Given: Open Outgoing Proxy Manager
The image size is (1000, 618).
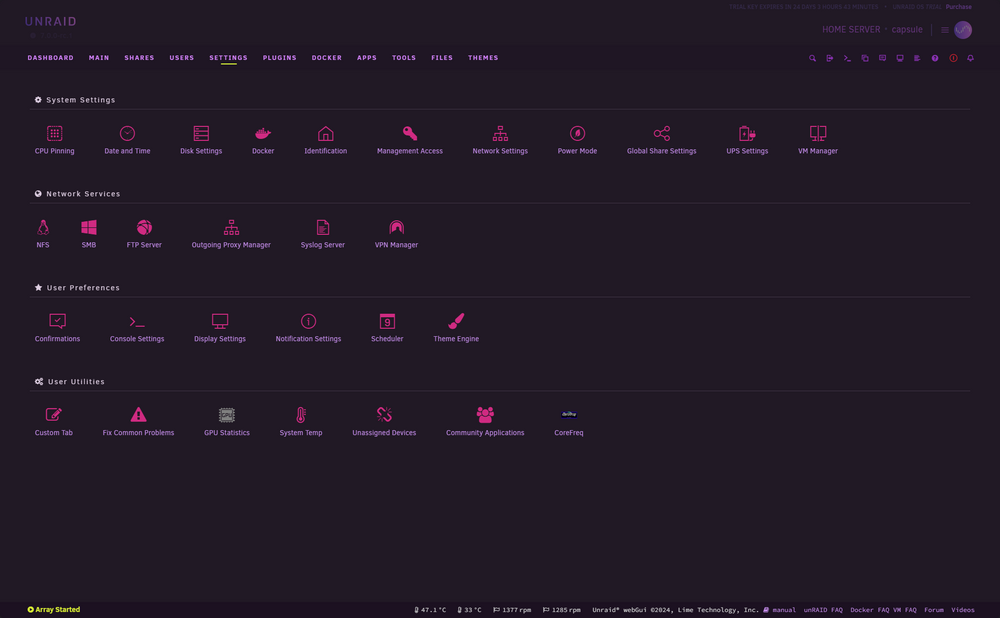Looking at the screenshot, I should point(231,234).
